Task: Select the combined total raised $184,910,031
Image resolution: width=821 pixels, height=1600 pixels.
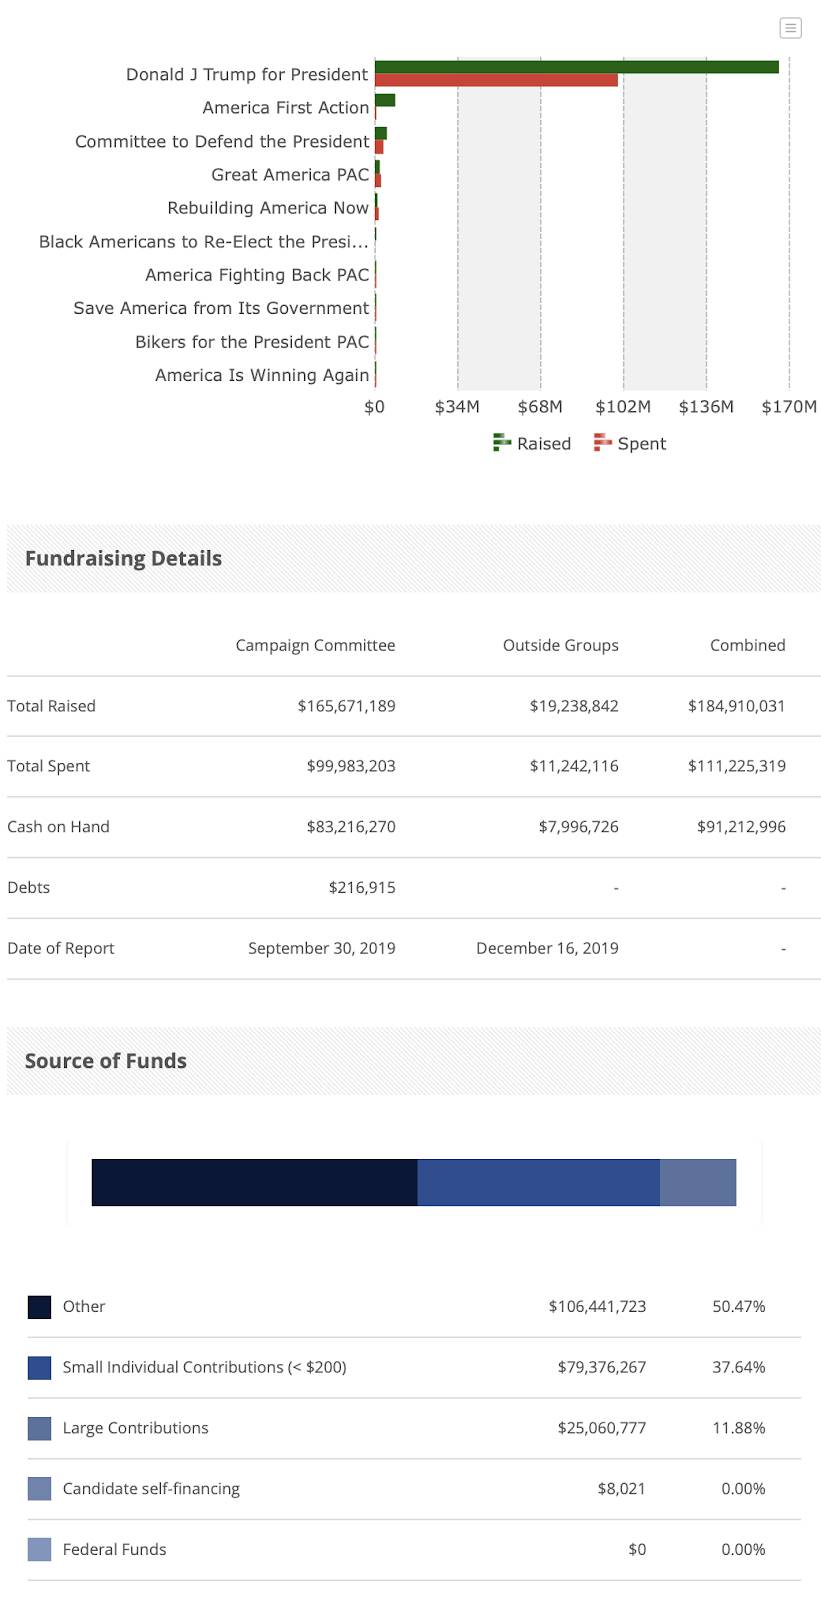Action: pyautogui.click(x=736, y=706)
